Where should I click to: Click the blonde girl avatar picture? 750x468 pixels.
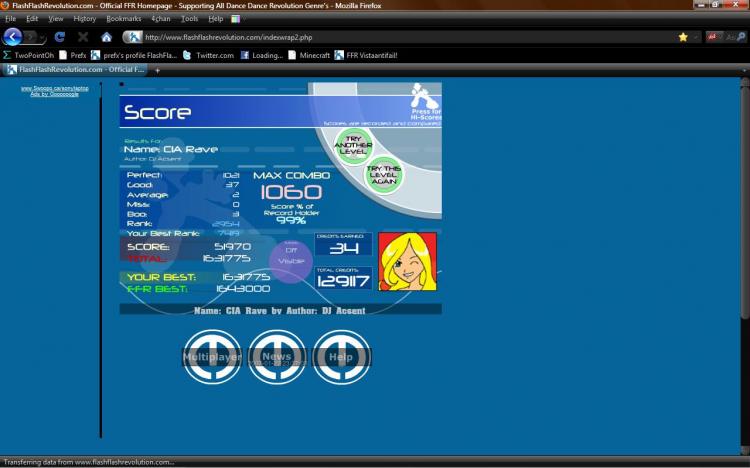[408, 262]
